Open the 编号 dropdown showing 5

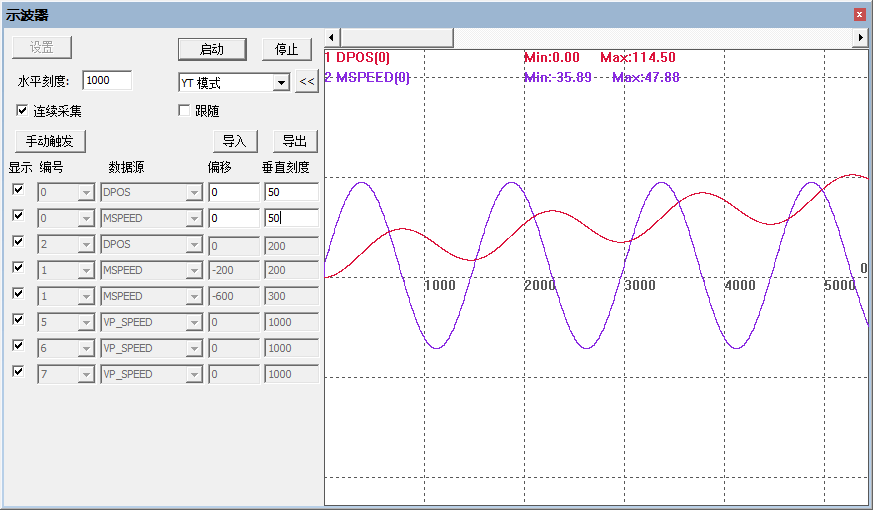[86, 322]
